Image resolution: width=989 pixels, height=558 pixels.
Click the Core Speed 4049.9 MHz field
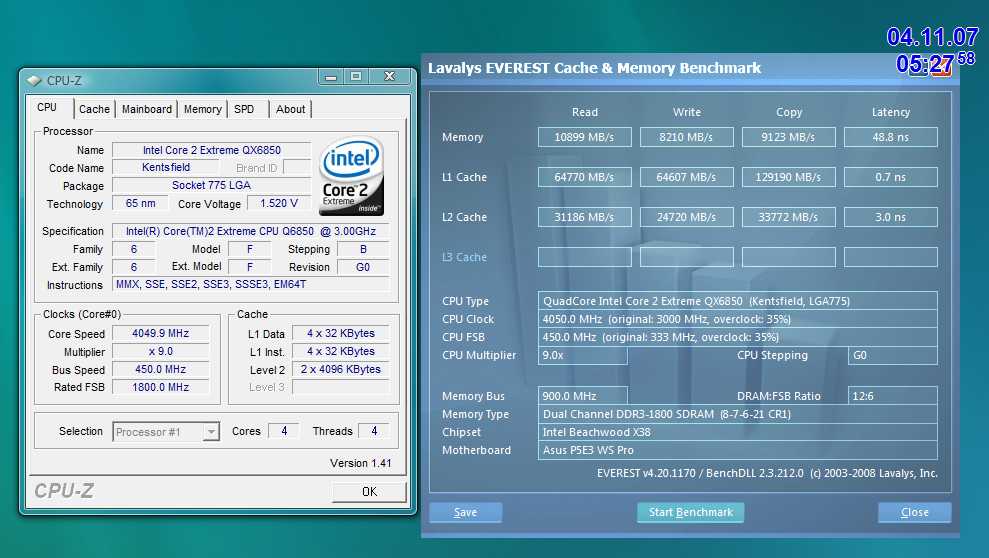[161, 333]
